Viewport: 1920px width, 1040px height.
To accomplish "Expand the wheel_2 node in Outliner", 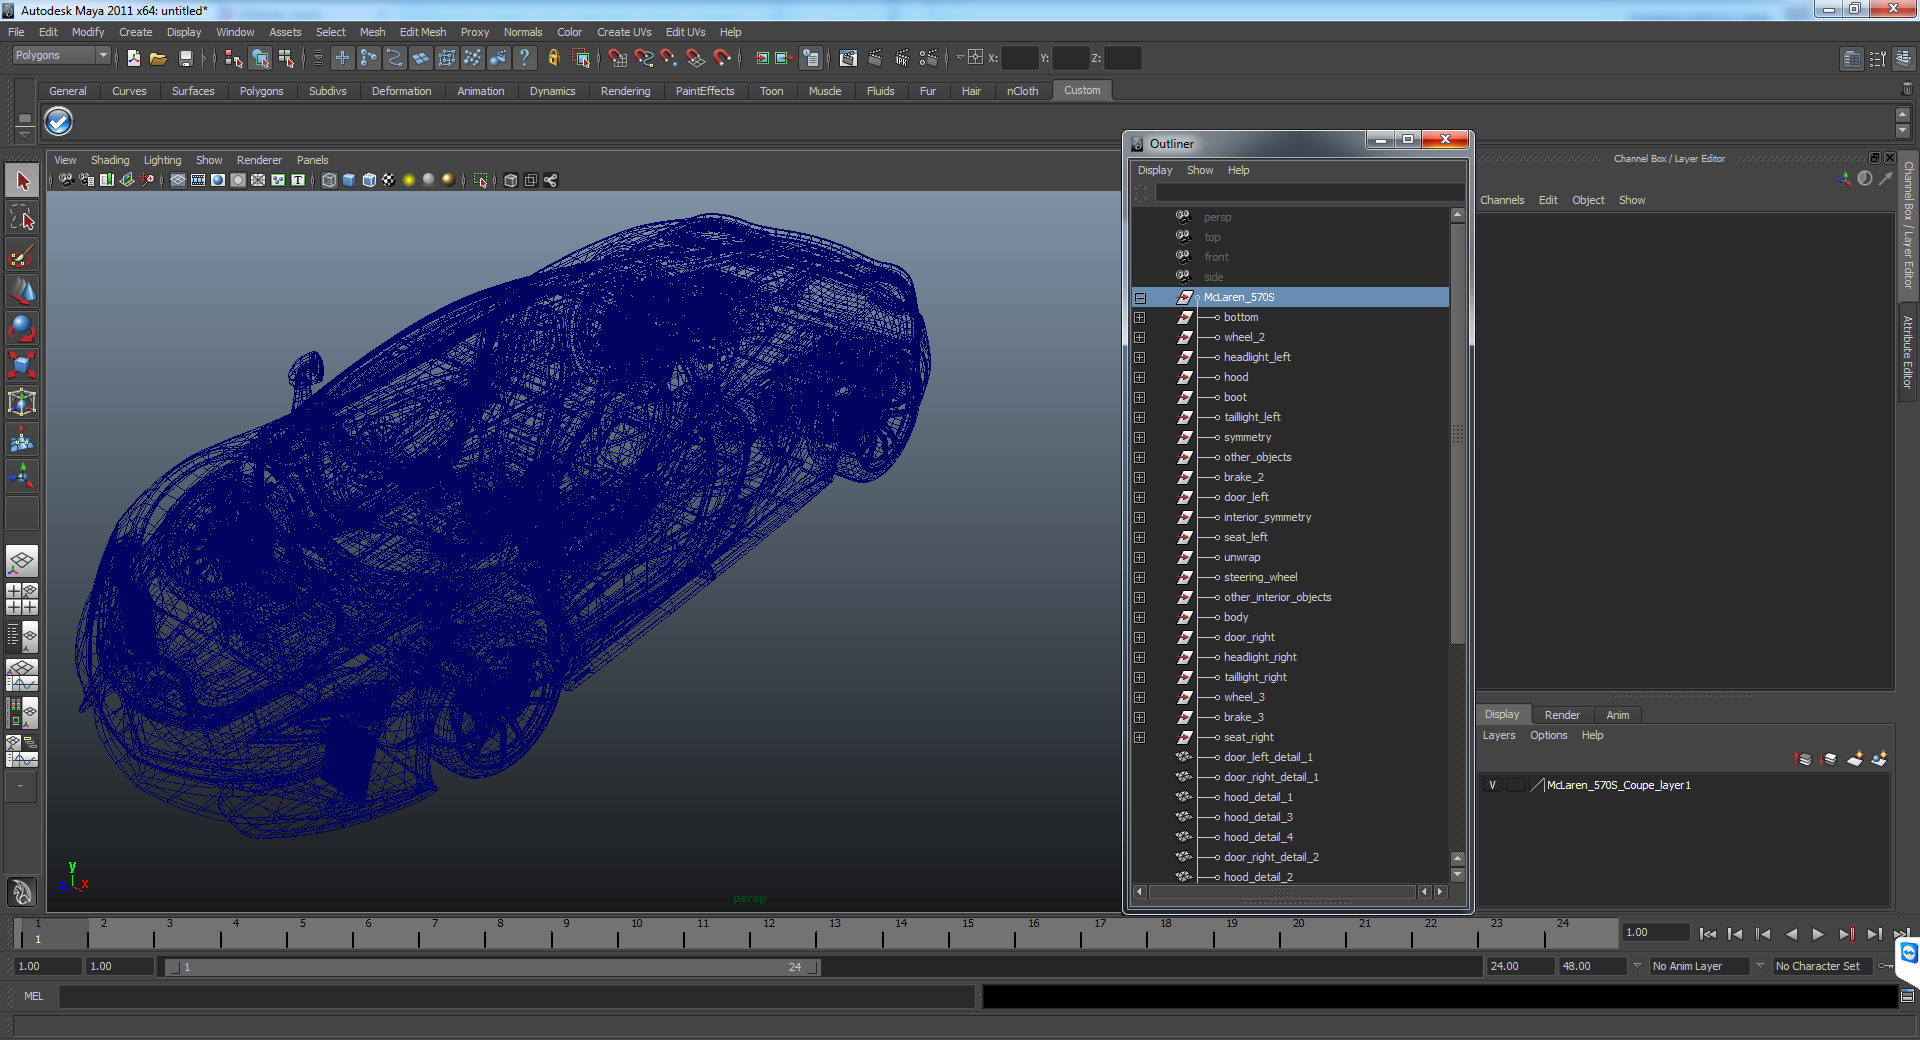I will pos(1139,337).
